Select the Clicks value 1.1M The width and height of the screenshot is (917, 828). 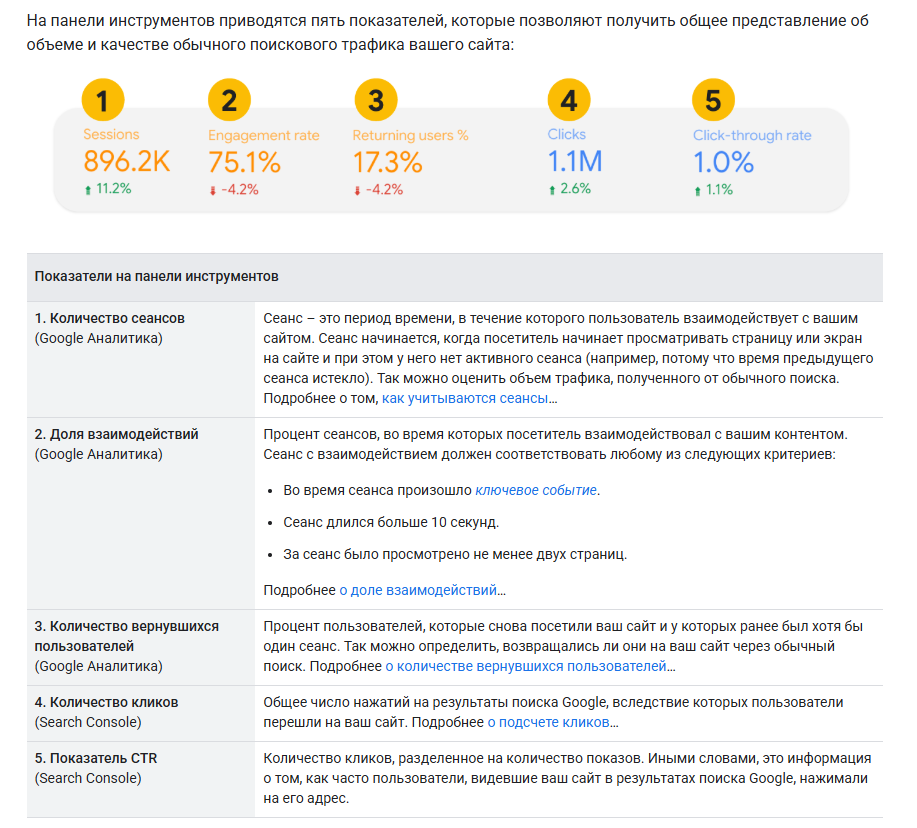[575, 161]
